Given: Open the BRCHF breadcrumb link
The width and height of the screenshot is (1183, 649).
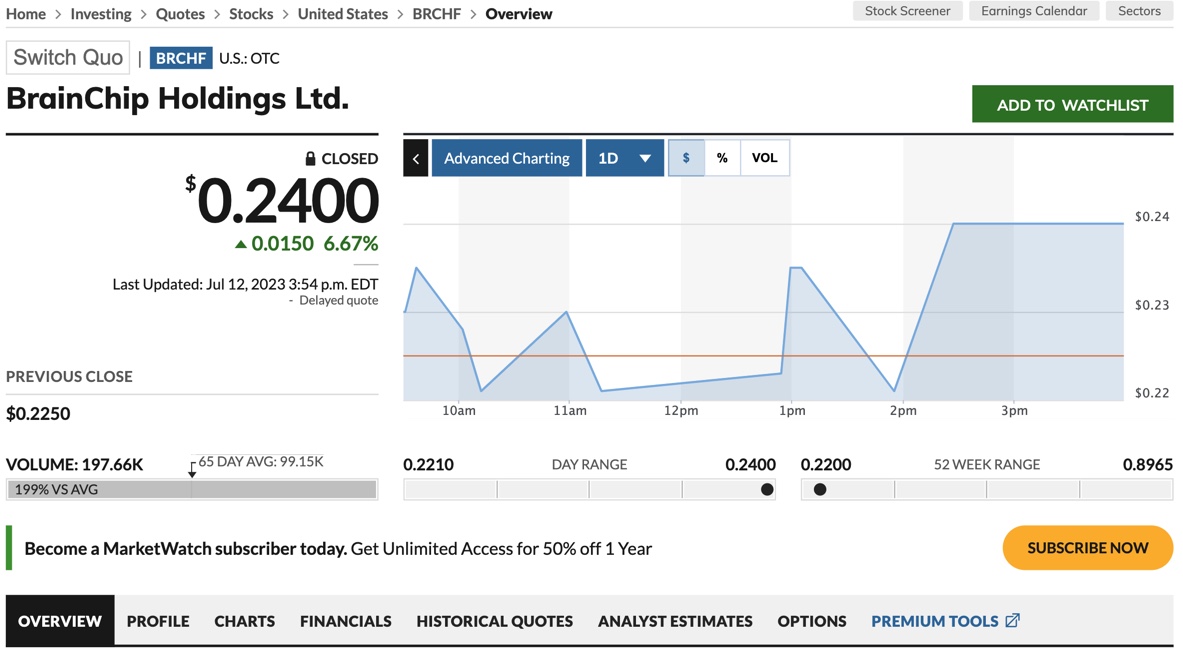Looking at the screenshot, I should click(x=437, y=14).
